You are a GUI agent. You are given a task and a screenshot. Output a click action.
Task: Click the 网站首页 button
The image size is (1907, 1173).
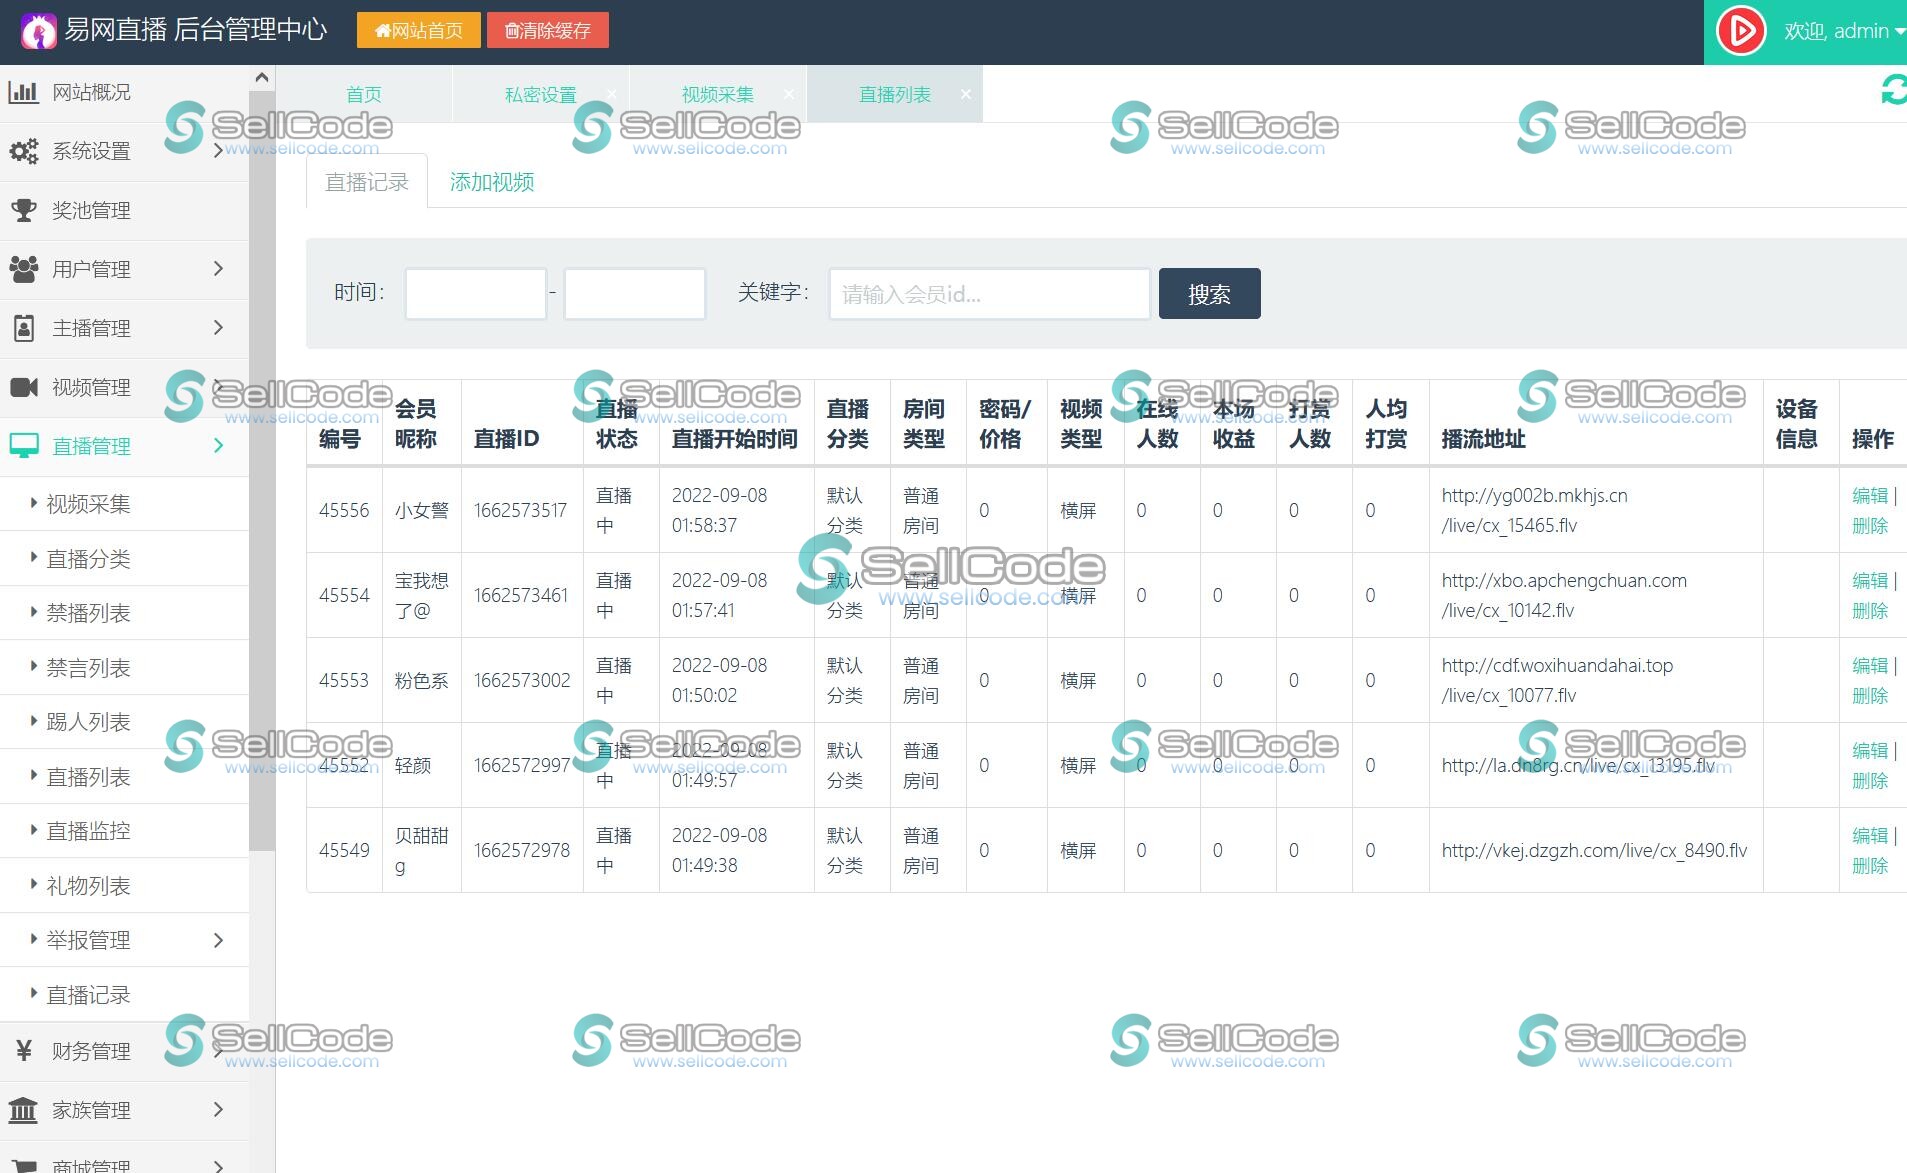point(418,30)
